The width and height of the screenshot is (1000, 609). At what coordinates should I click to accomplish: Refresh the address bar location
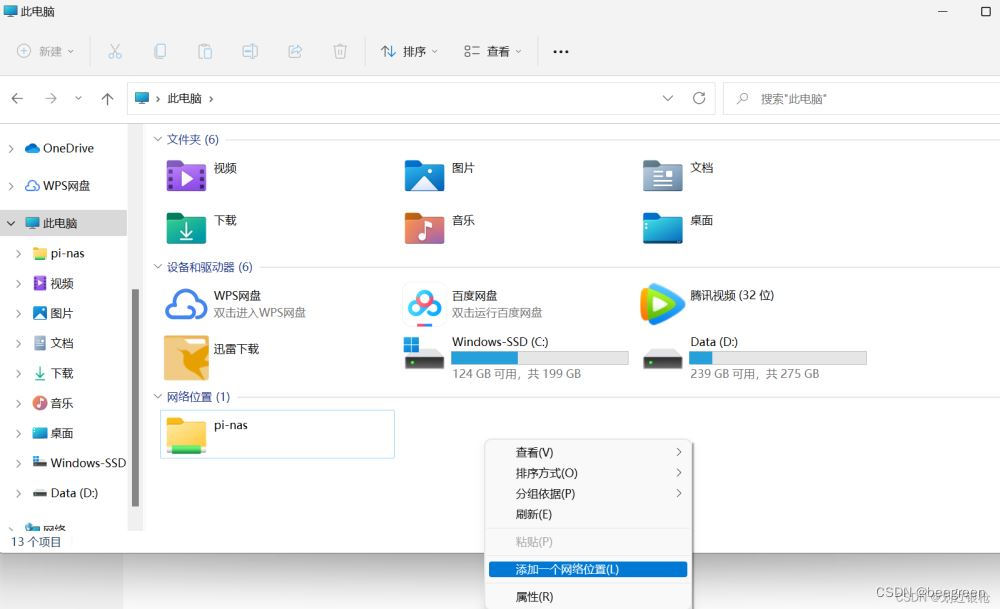pyautogui.click(x=699, y=98)
